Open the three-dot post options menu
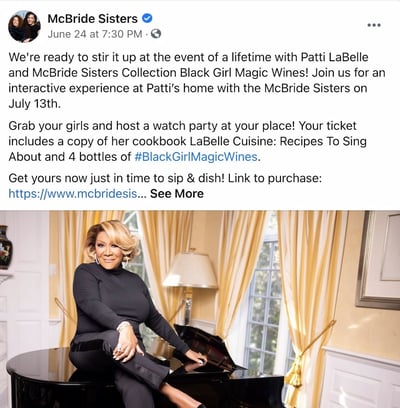Image resolution: width=400 pixels, height=408 pixels. click(374, 25)
